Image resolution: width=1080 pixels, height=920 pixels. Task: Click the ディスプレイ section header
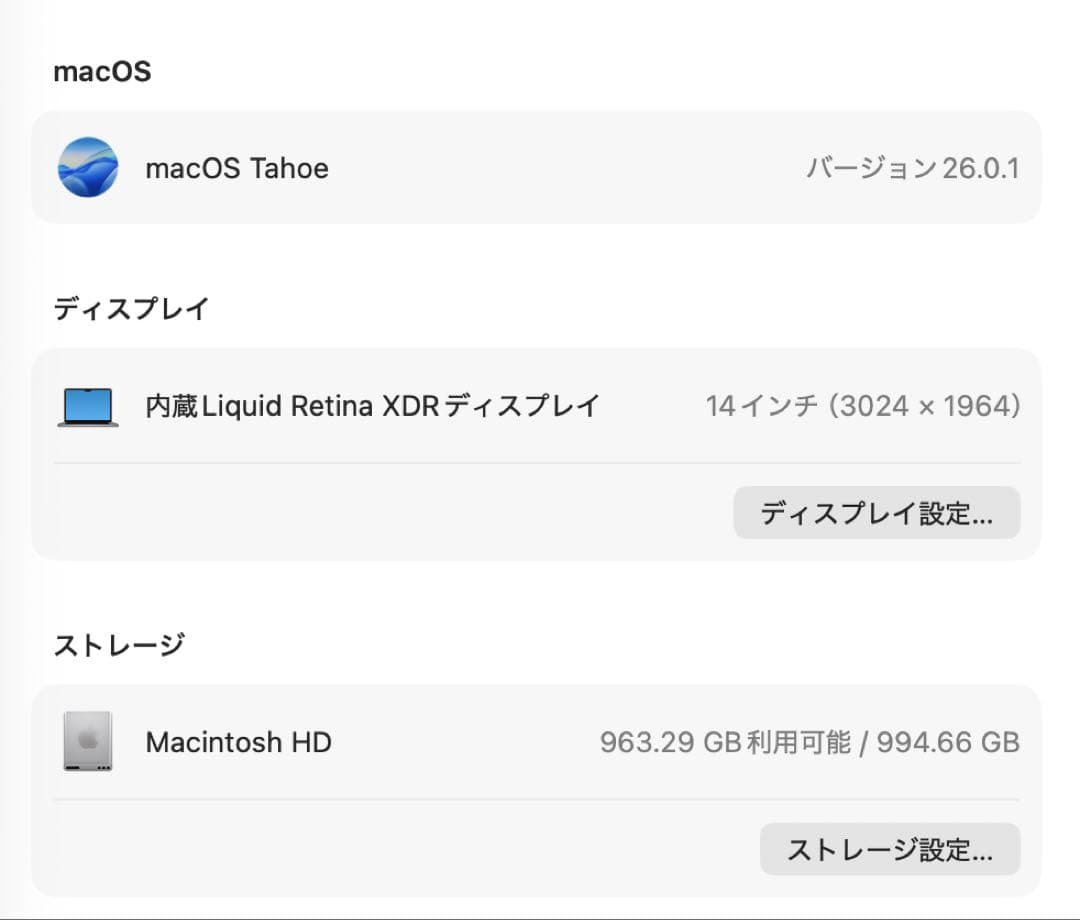point(131,308)
